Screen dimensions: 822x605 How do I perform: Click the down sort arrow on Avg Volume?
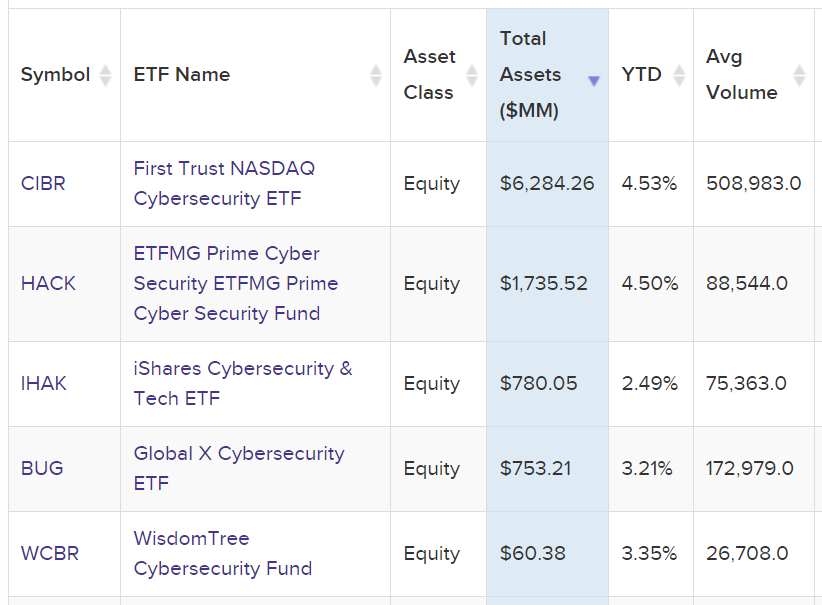[798, 80]
